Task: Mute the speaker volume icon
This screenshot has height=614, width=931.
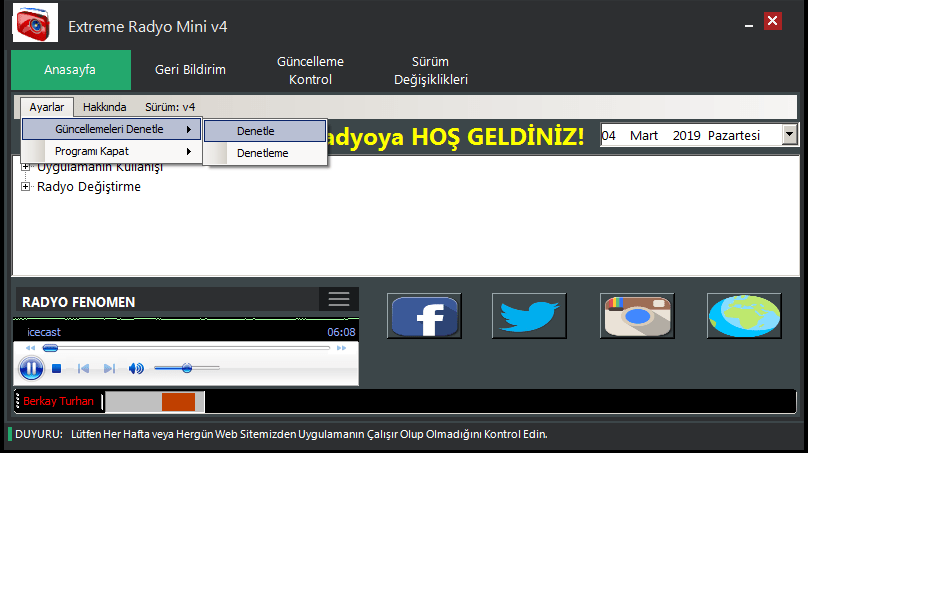Action: 136,369
